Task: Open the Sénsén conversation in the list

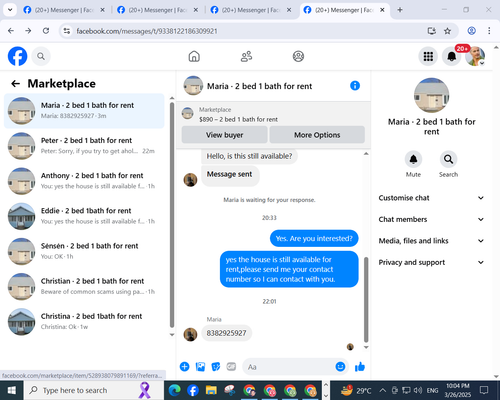Action: [84, 251]
